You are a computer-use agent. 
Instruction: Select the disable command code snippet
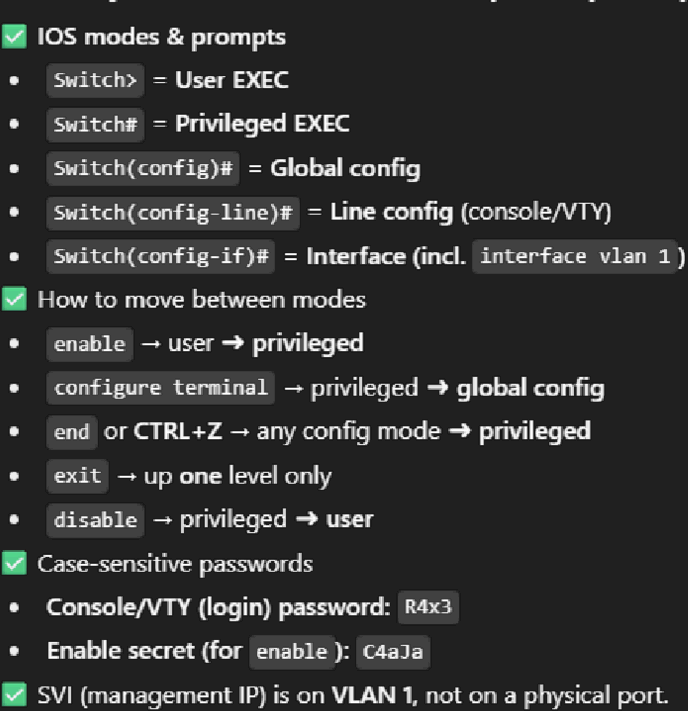point(95,520)
